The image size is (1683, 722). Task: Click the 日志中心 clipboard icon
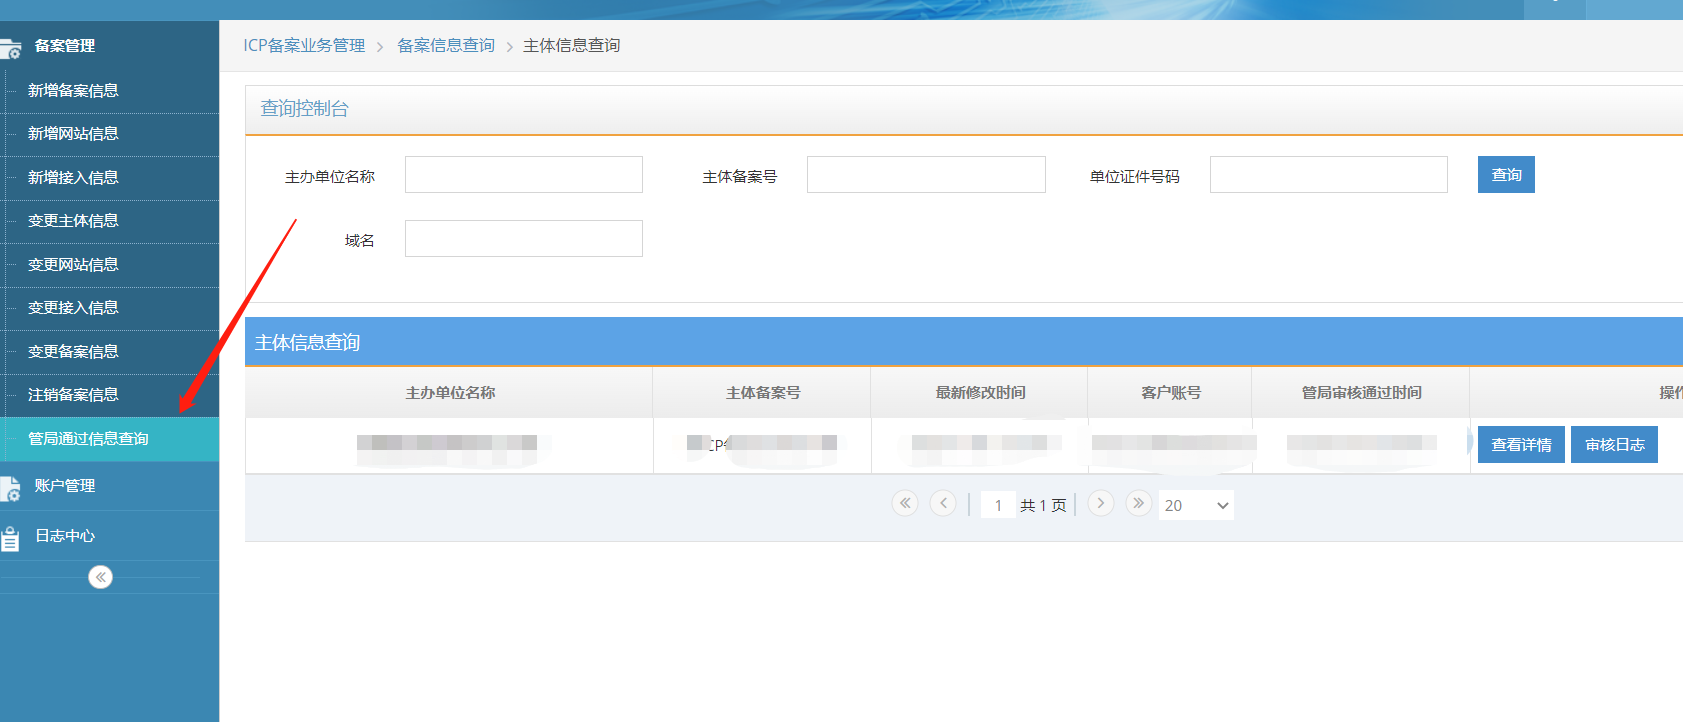(x=10, y=538)
